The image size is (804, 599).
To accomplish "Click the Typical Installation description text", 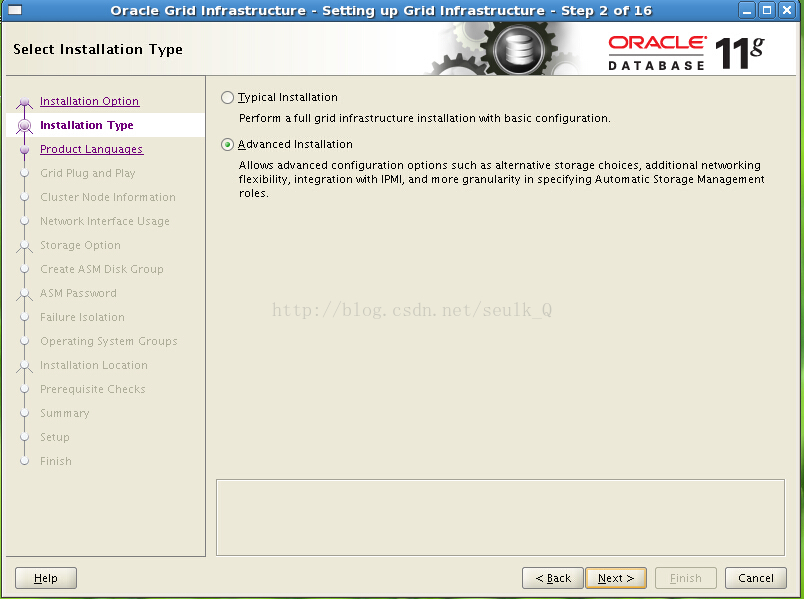I will (425, 118).
